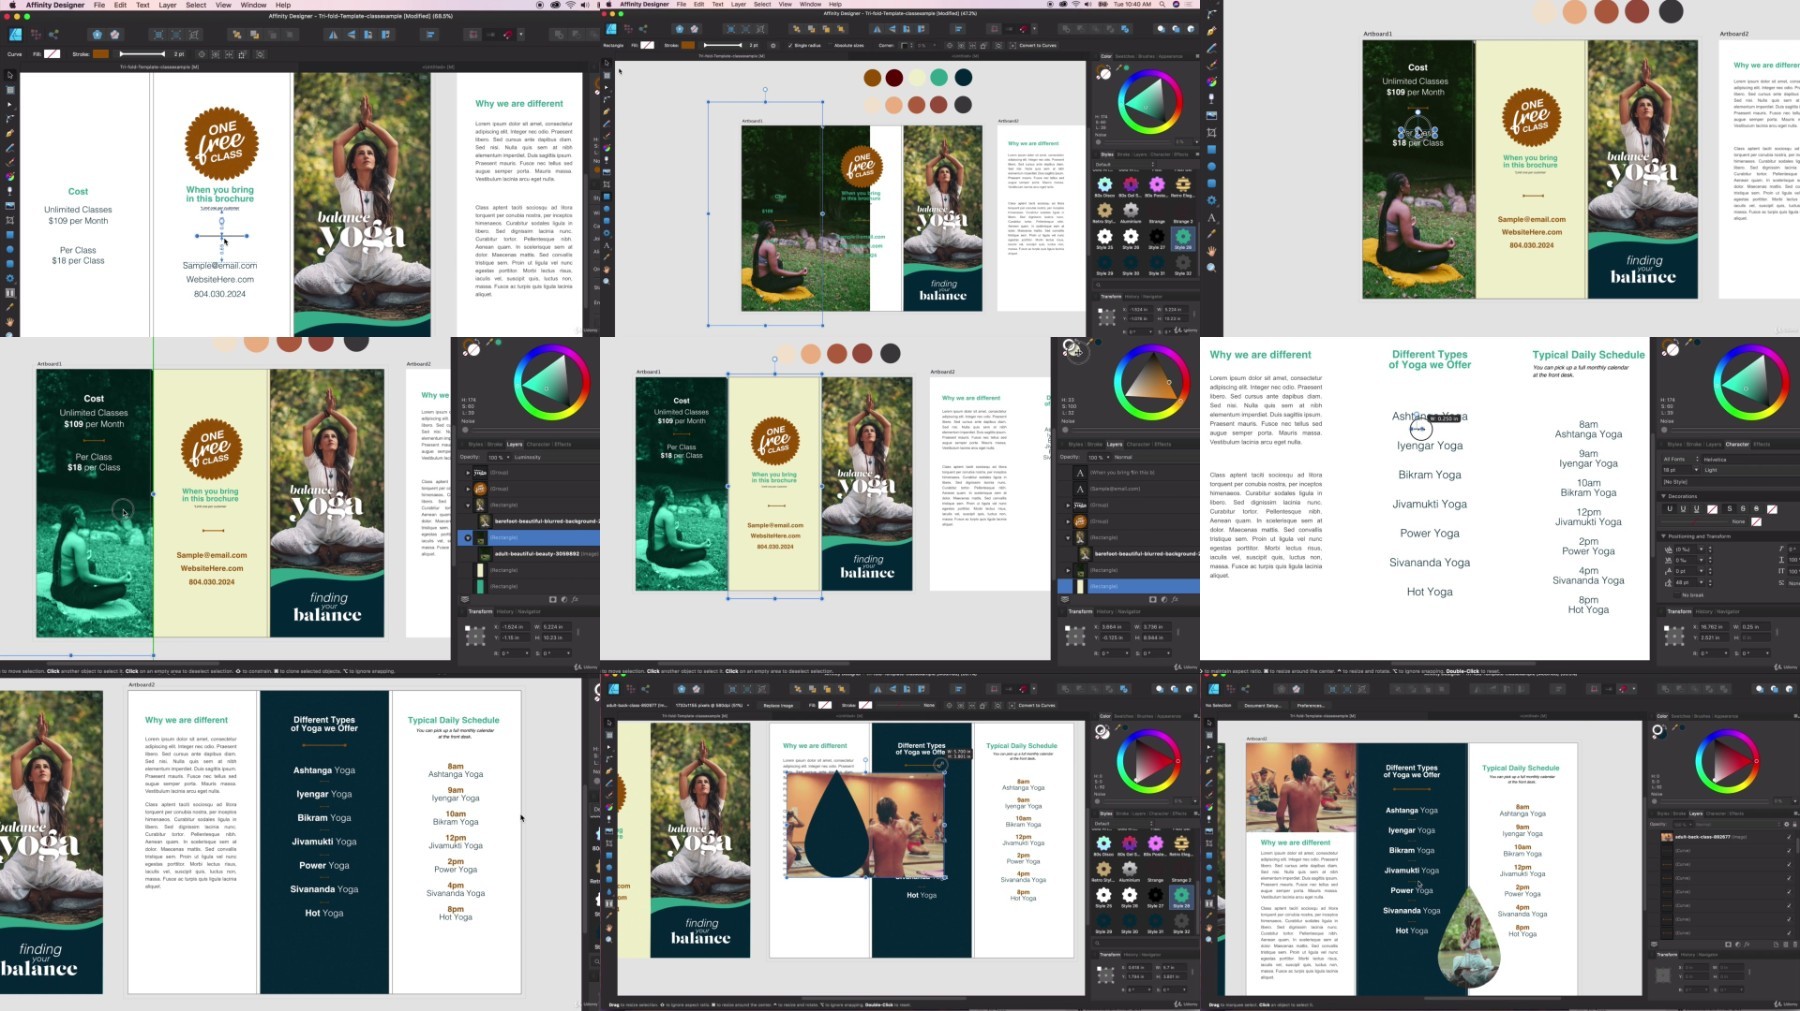Collapse the expanded Rectangle layer in the Normal blend panel
The image size is (1800, 1011).
tap(1068, 538)
